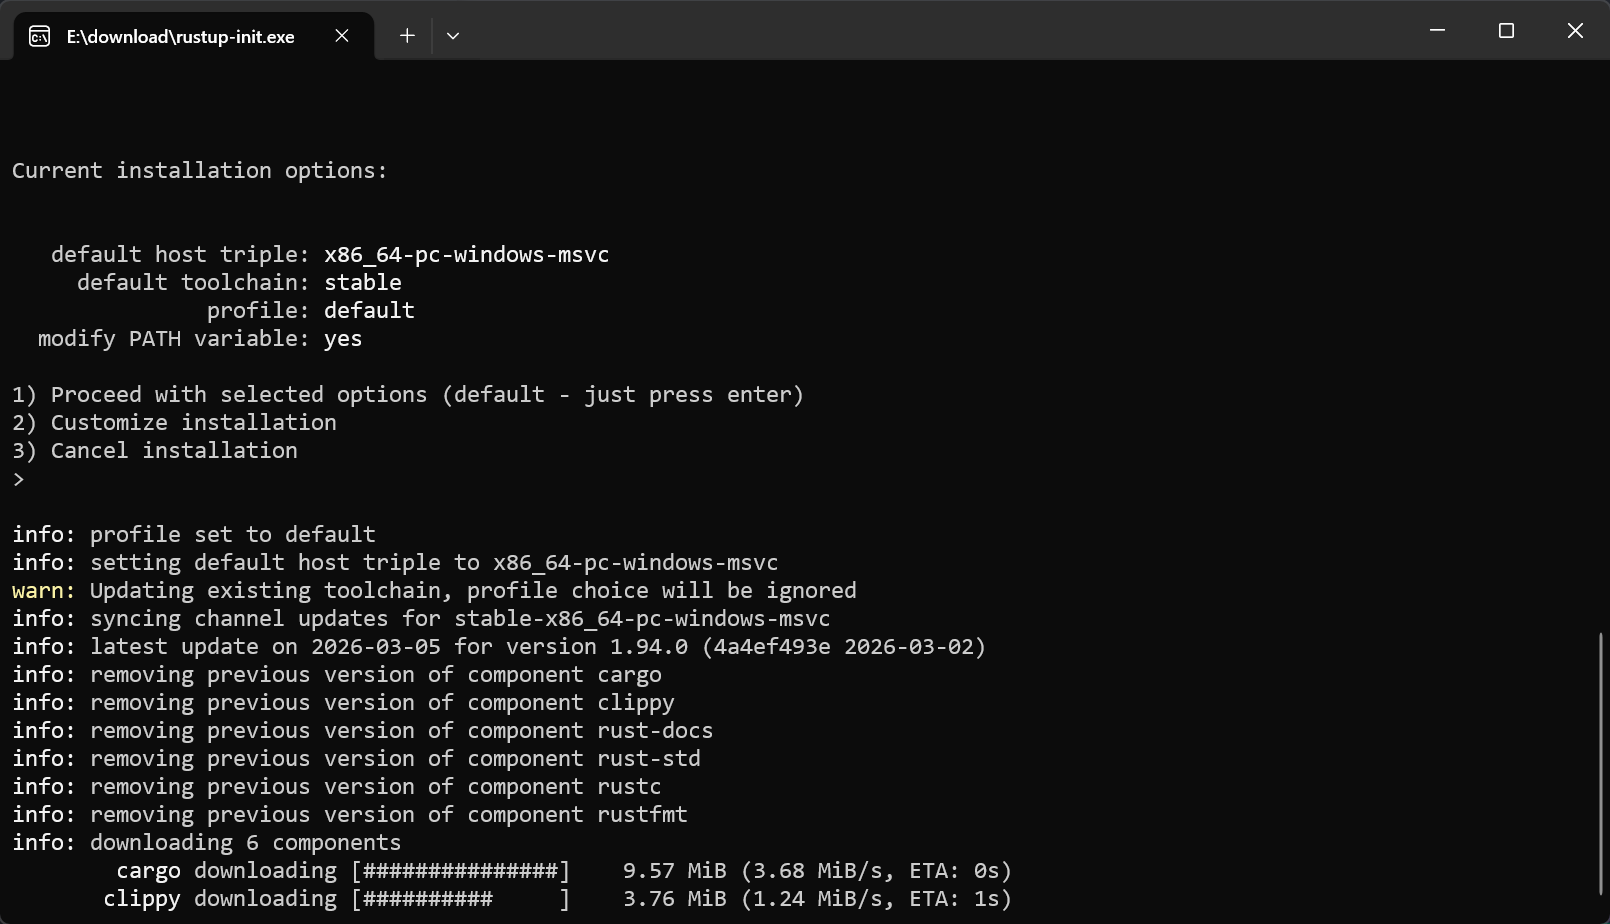
Task: Click the cargo download progress bar
Action: point(461,871)
